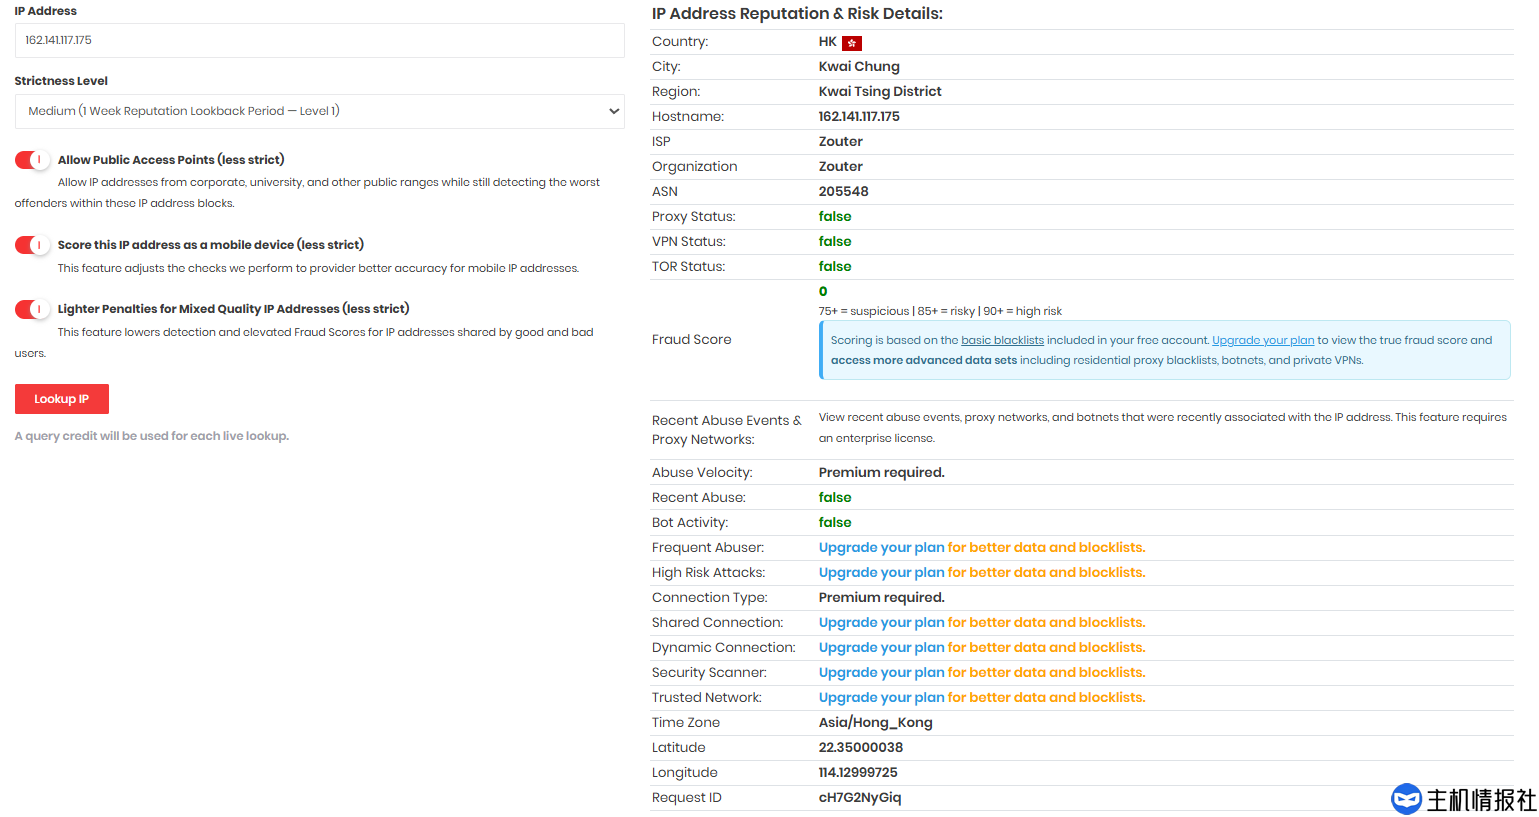The height and width of the screenshot is (817, 1539).
Task: Select upgrade link in Shared Connection row
Action: tap(881, 623)
